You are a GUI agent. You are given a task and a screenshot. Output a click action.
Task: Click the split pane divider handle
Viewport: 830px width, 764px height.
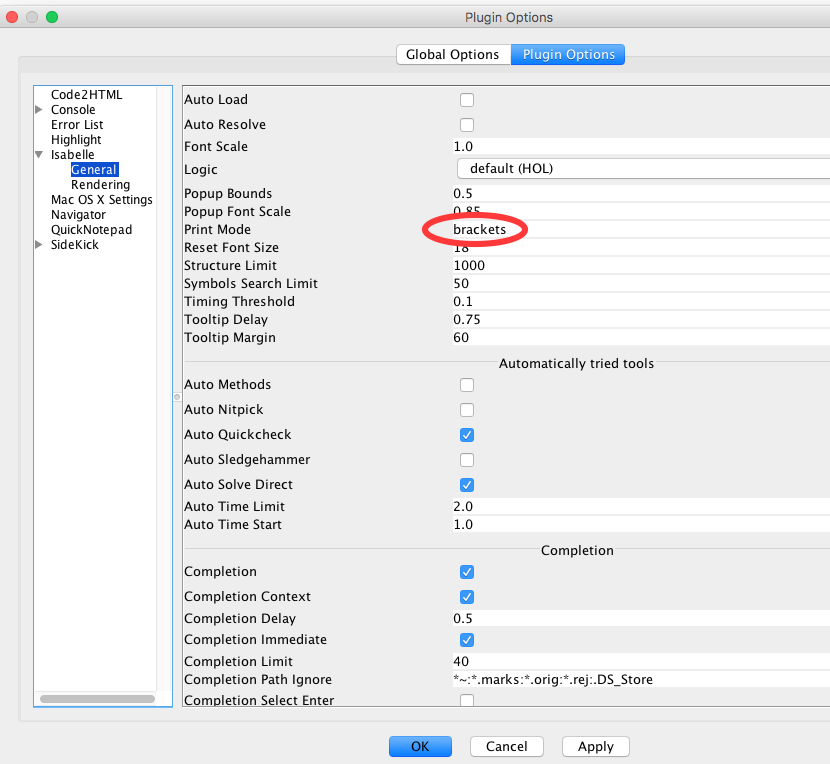point(176,397)
